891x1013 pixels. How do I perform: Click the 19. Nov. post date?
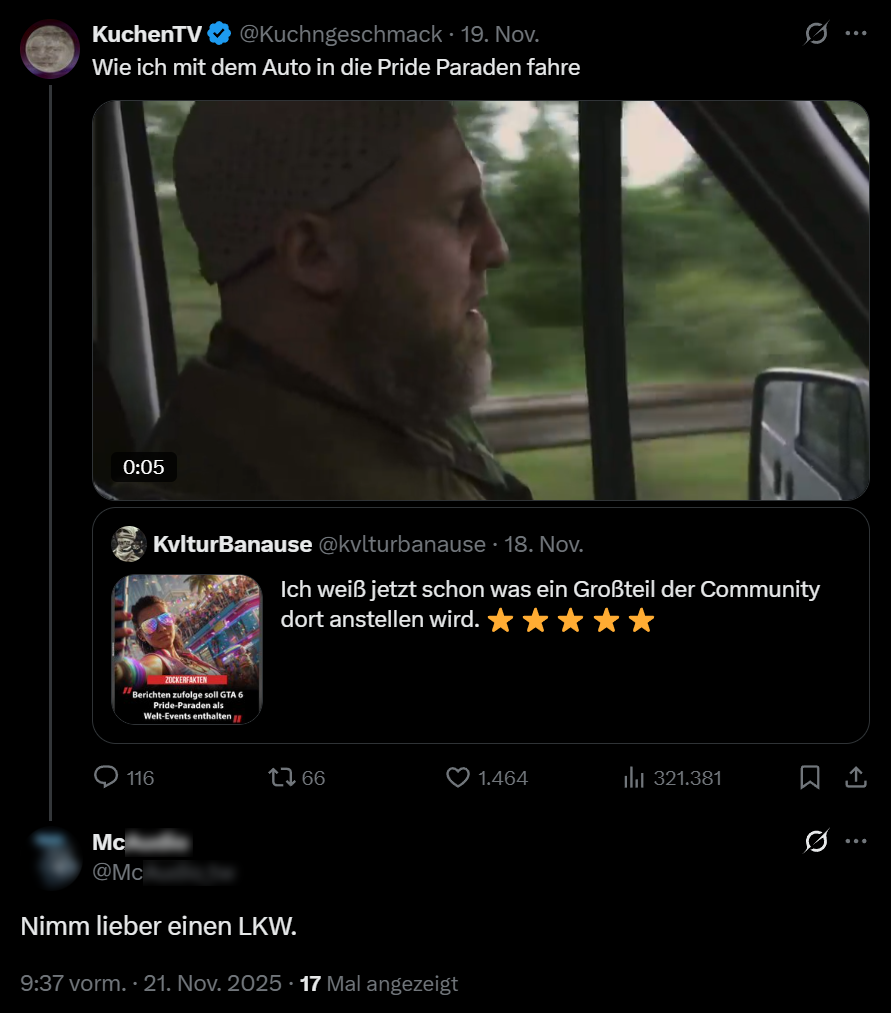tap(500, 34)
